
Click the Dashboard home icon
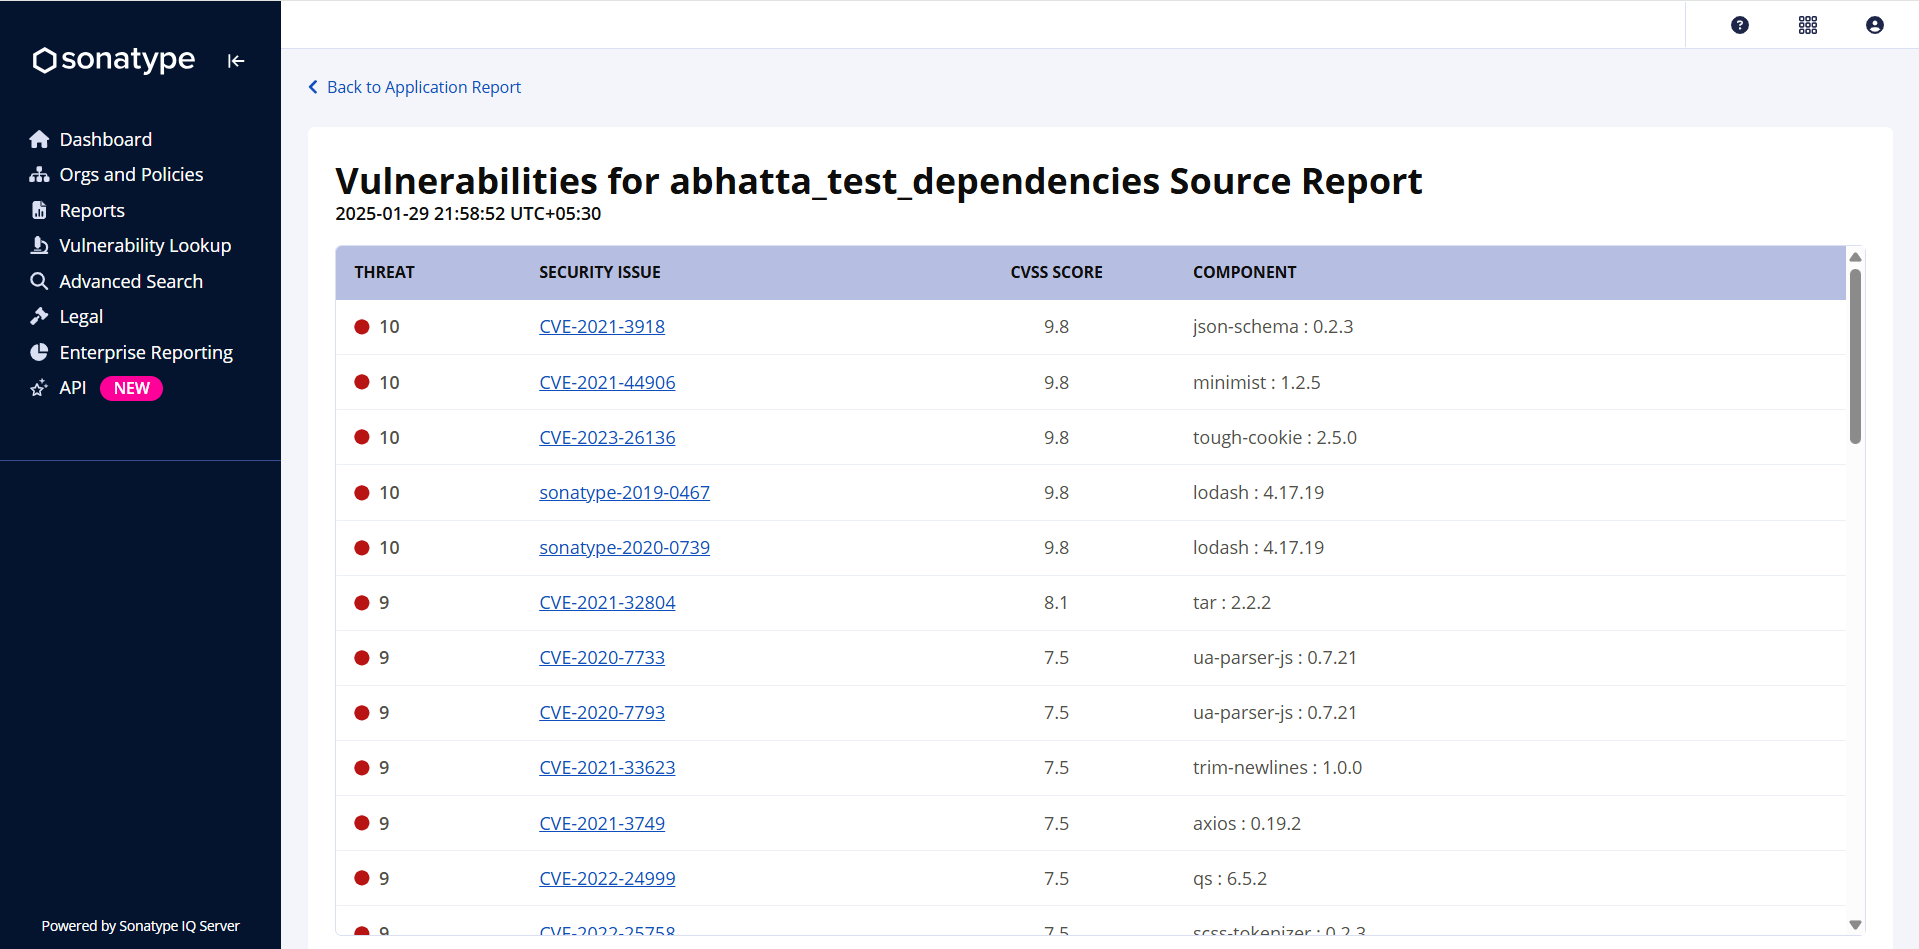39,139
